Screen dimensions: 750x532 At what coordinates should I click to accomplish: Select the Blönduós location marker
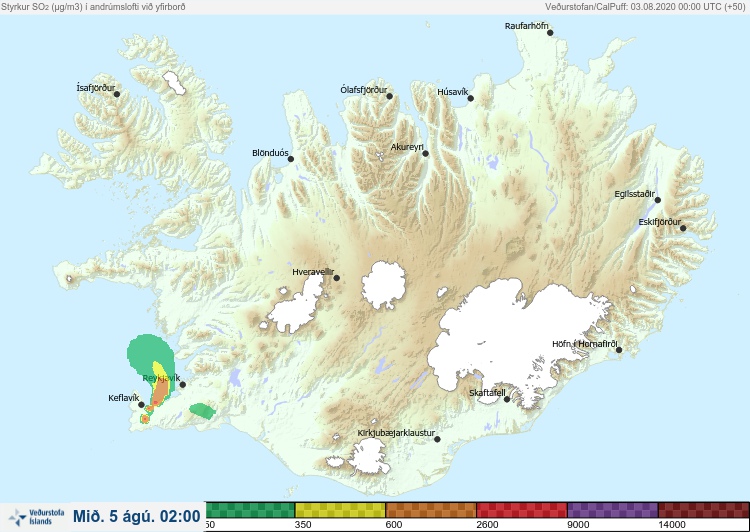[x=290, y=159]
